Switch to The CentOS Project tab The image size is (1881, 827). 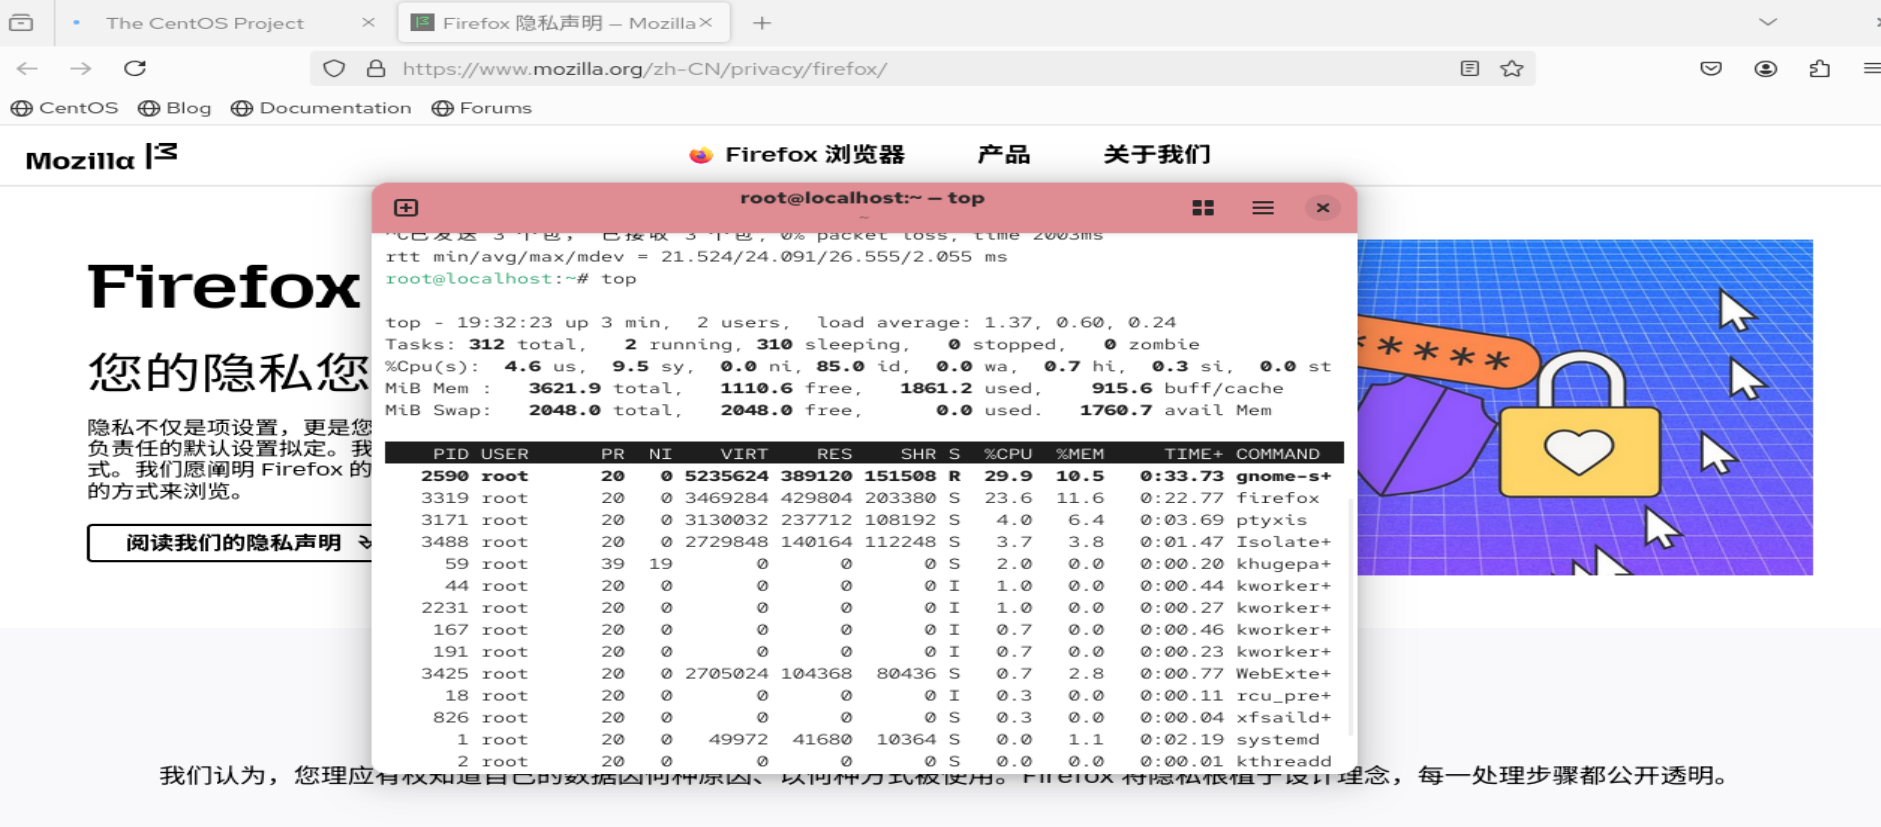click(x=203, y=22)
